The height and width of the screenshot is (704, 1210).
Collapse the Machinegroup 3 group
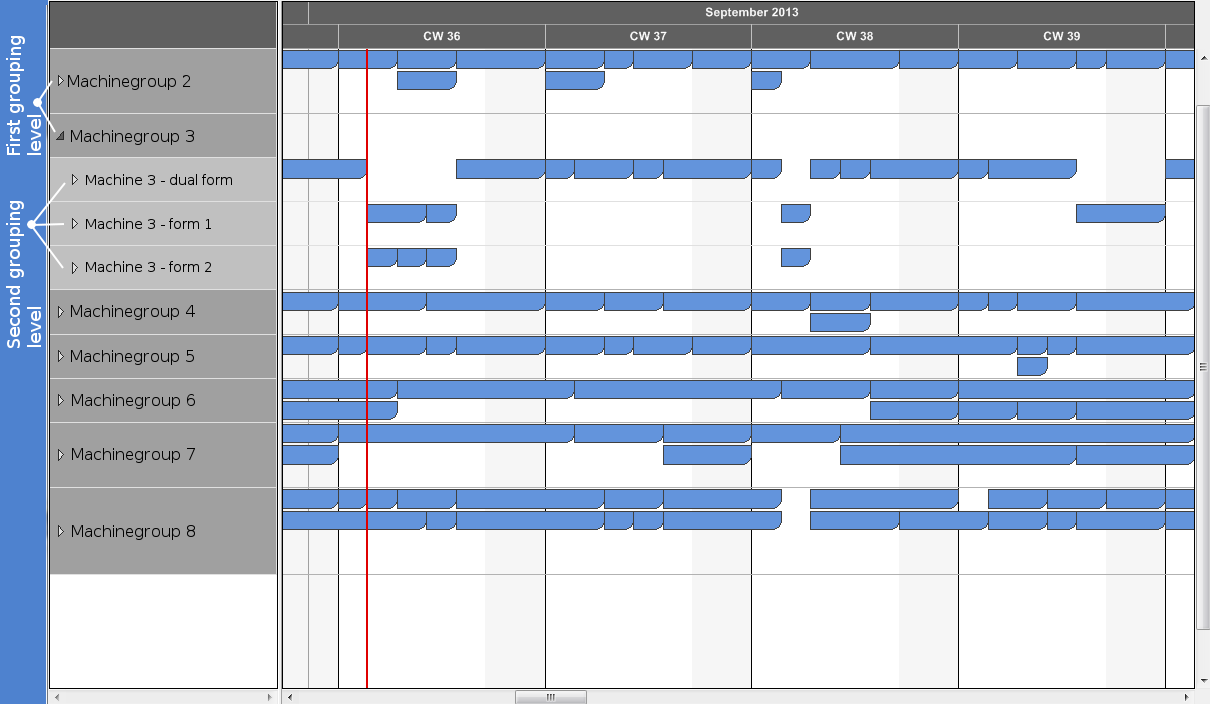(x=60, y=136)
